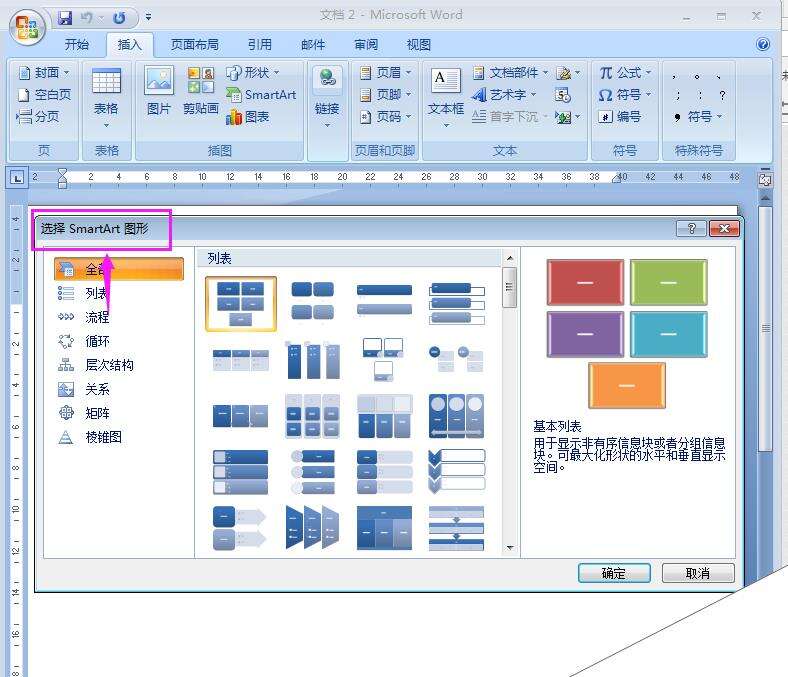Click the 编号 number insert button

coord(619,117)
